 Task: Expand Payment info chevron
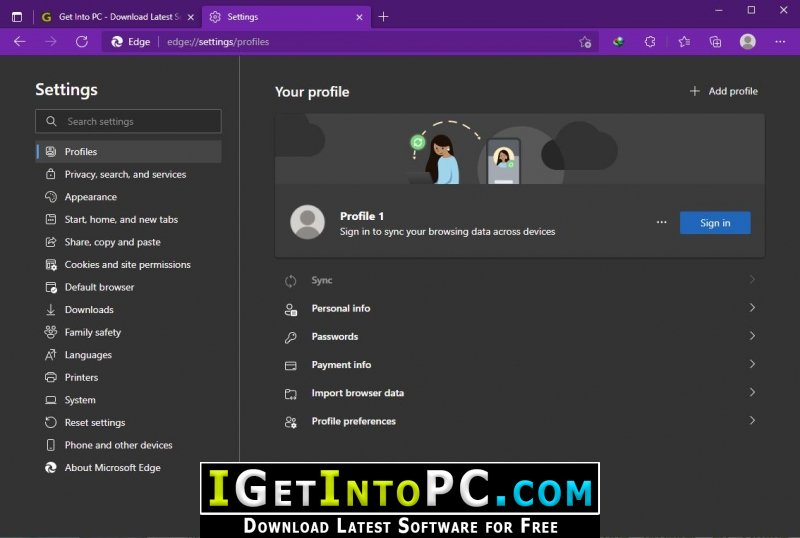tap(752, 364)
